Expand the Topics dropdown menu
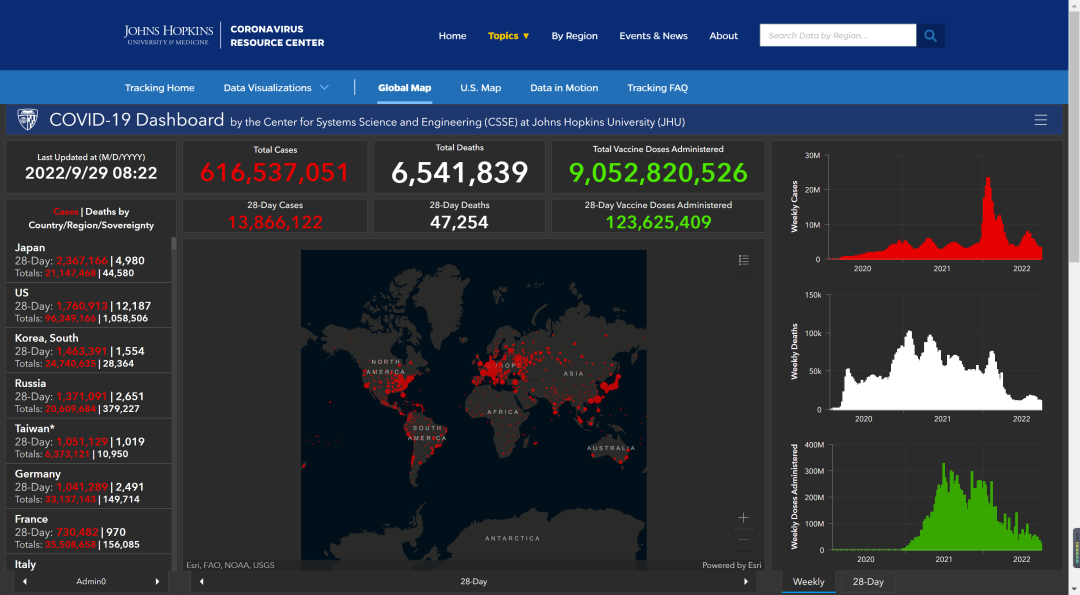Screen dimensions: 1080x595 pyautogui.click(x=508, y=36)
